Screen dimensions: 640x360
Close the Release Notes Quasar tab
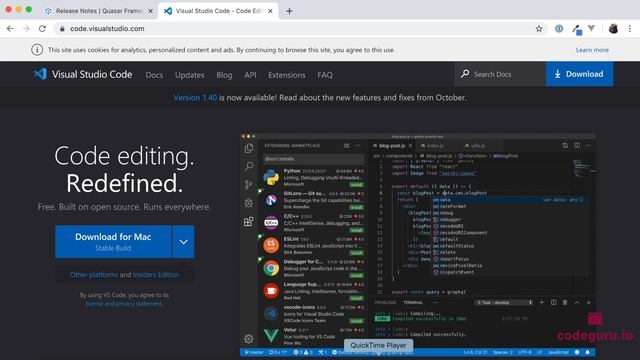point(150,11)
